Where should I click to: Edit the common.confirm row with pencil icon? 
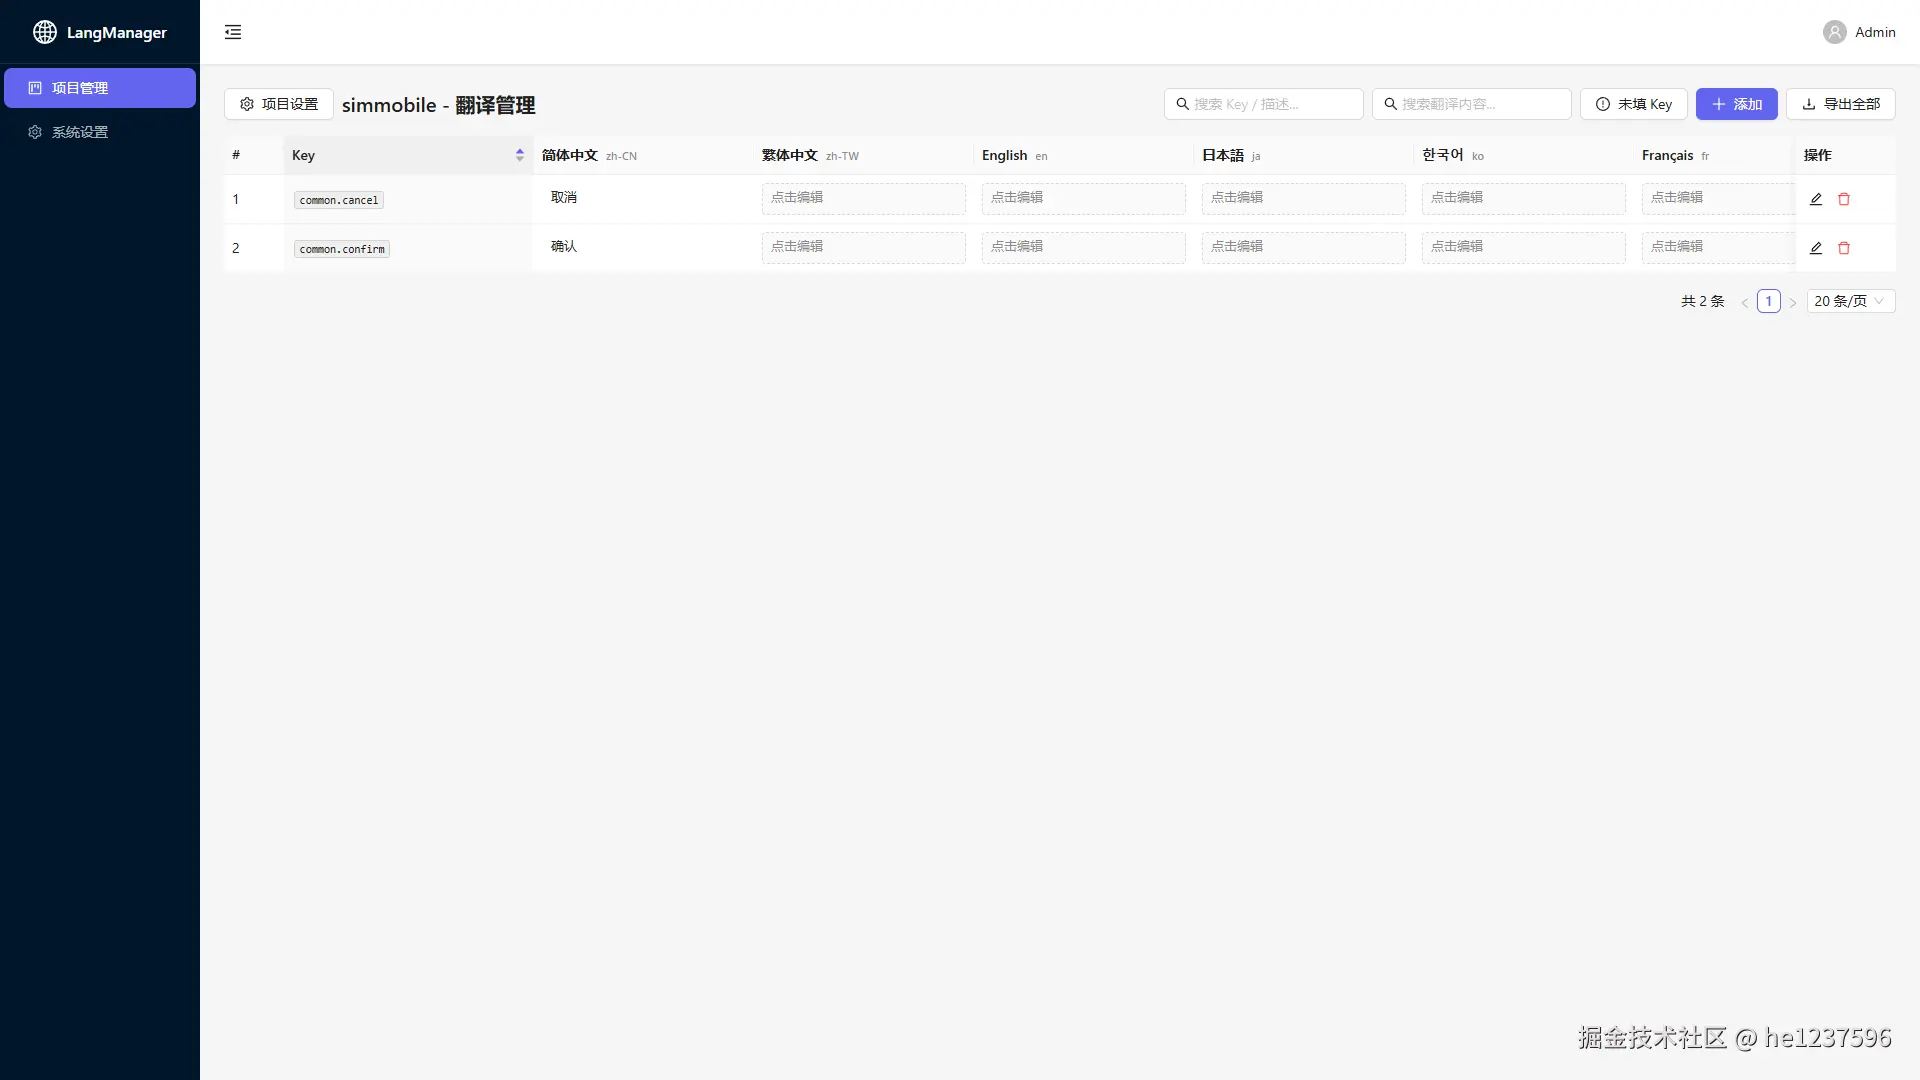1816,248
